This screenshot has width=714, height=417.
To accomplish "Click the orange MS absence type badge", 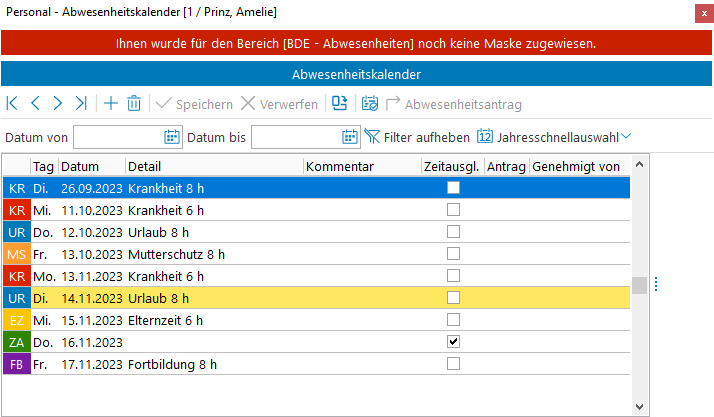I will point(16,254).
